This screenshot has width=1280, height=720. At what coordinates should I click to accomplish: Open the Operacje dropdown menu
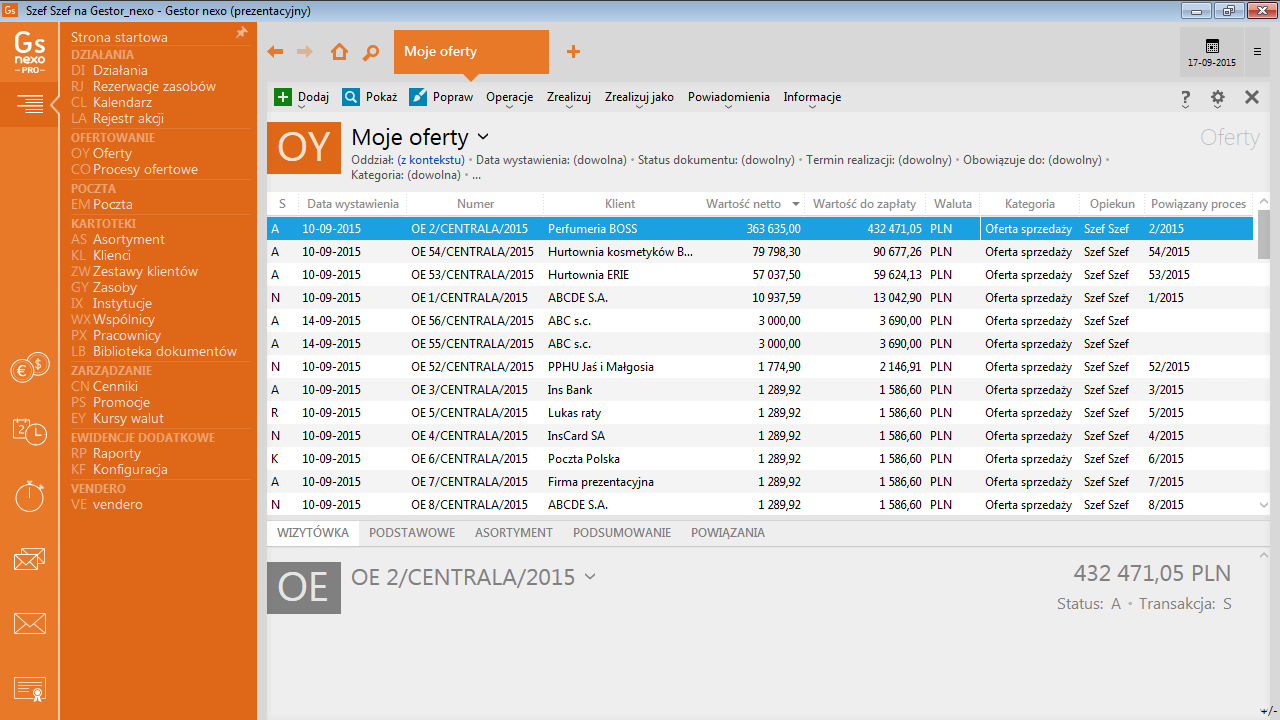pos(509,98)
